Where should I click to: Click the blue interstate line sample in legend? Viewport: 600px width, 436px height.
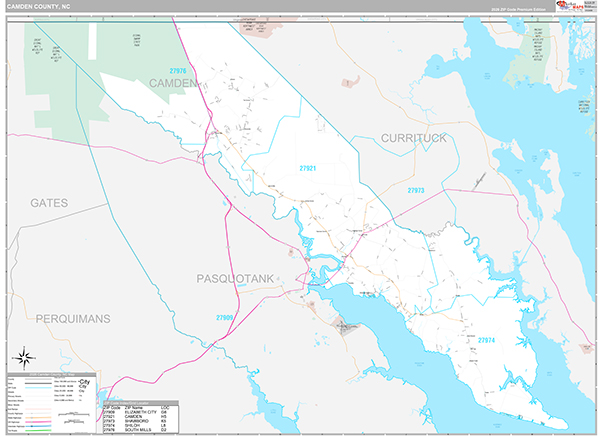pyautogui.click(x=38, y=426)
